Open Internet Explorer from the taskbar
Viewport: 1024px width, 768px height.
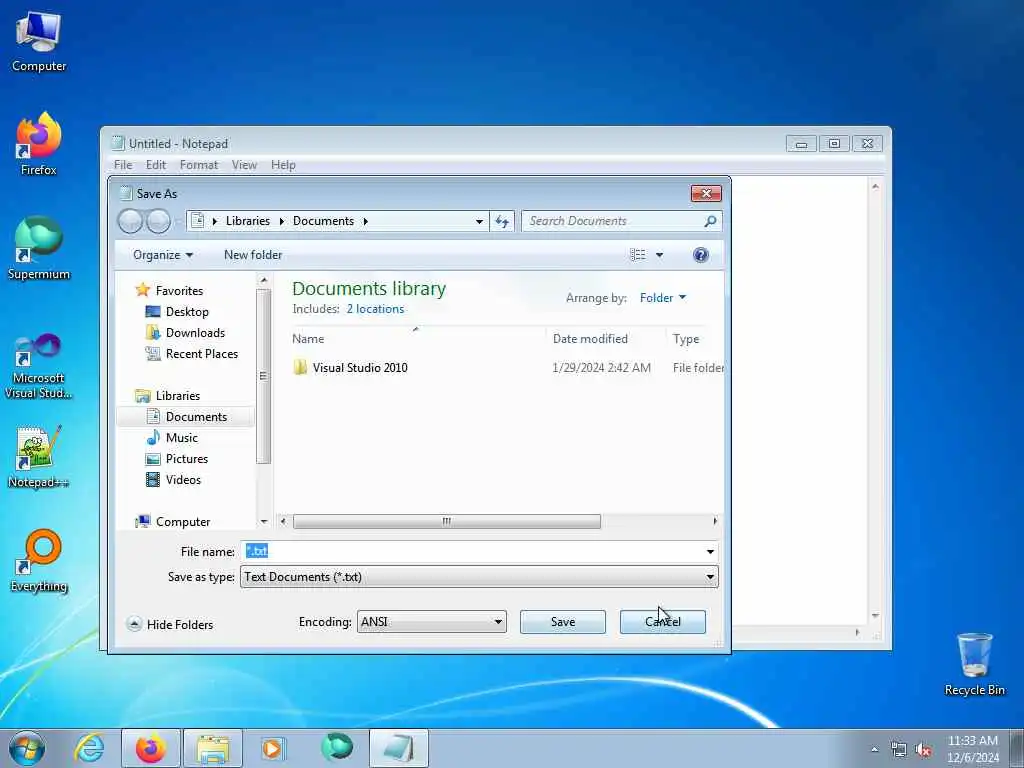89,748
